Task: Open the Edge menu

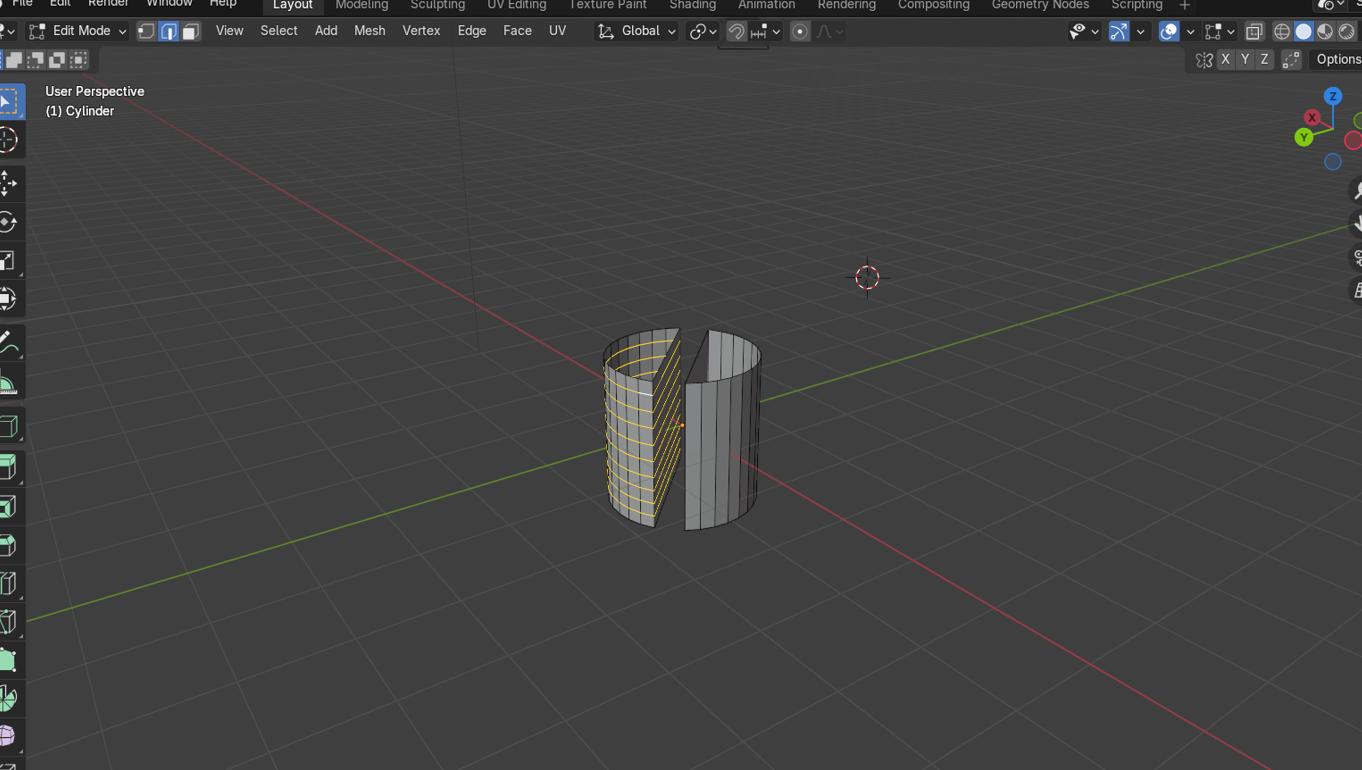Action: tap(472, 31)
